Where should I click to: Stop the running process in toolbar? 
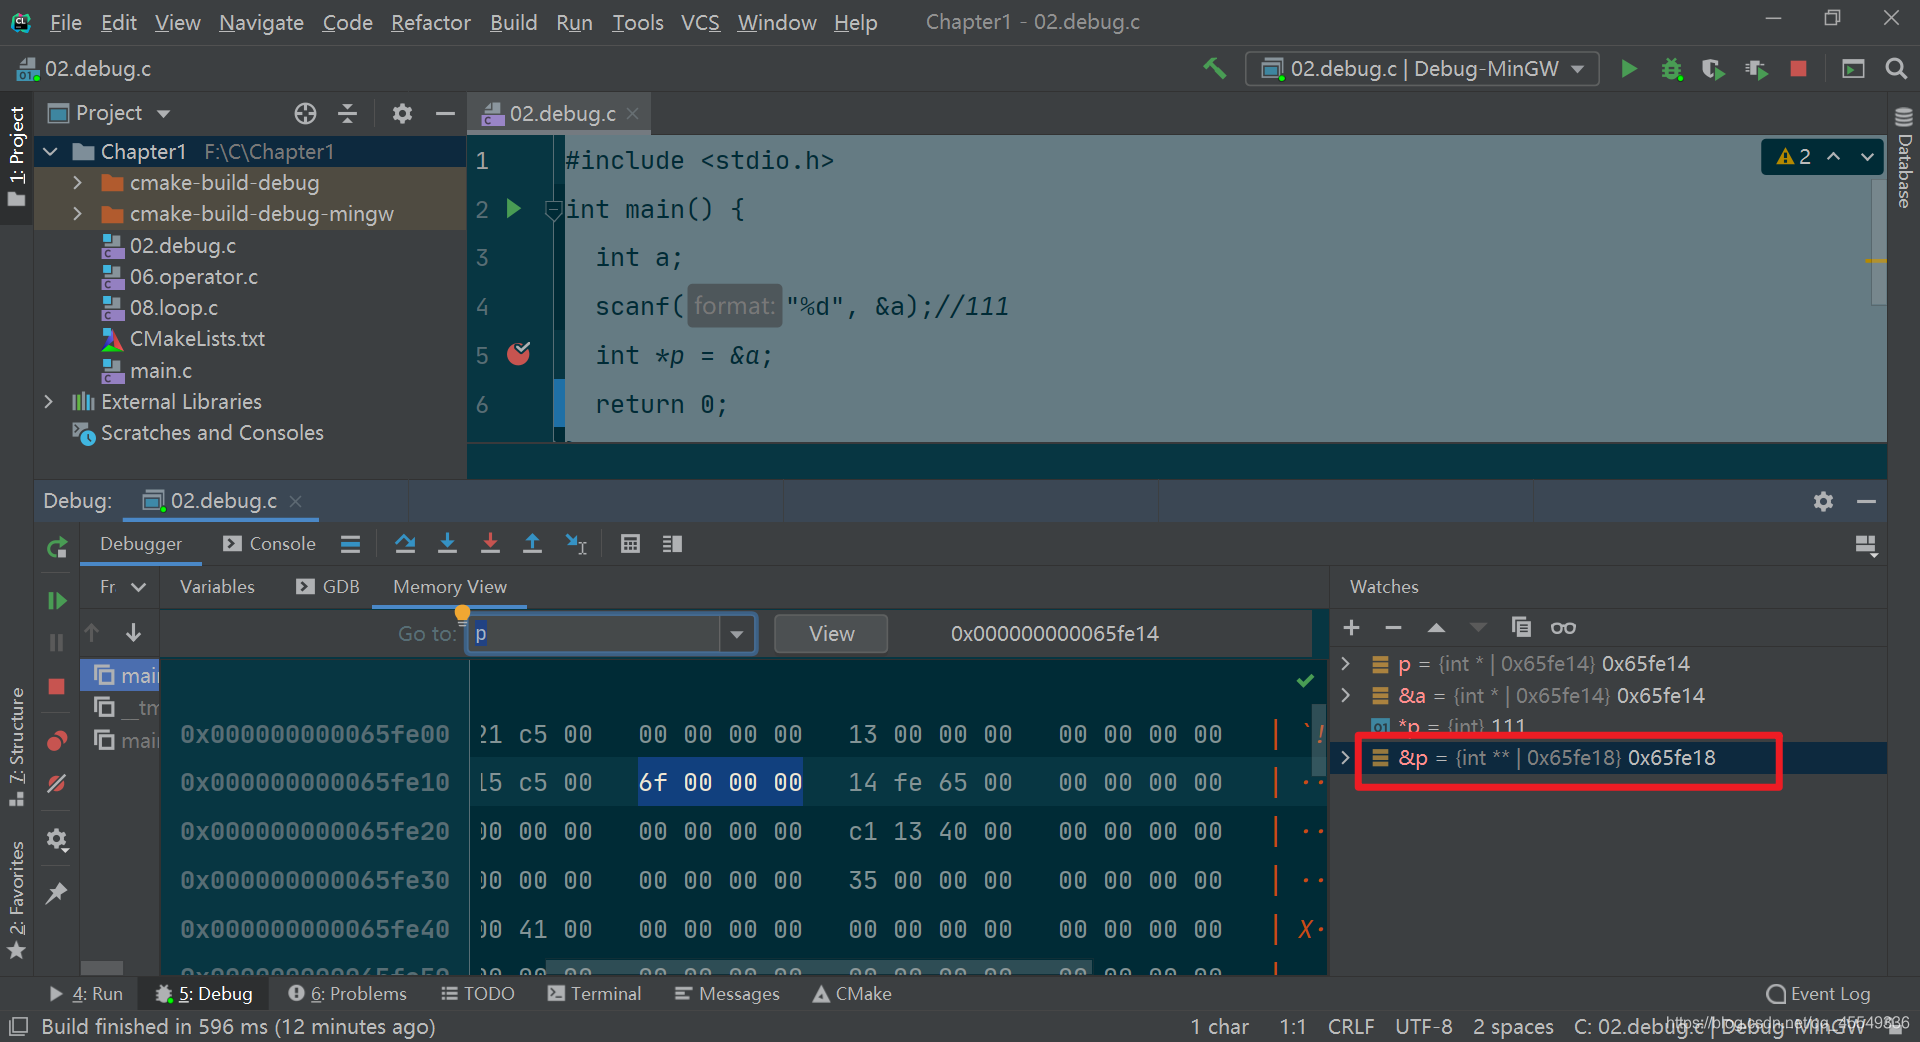pos(1798,68)
